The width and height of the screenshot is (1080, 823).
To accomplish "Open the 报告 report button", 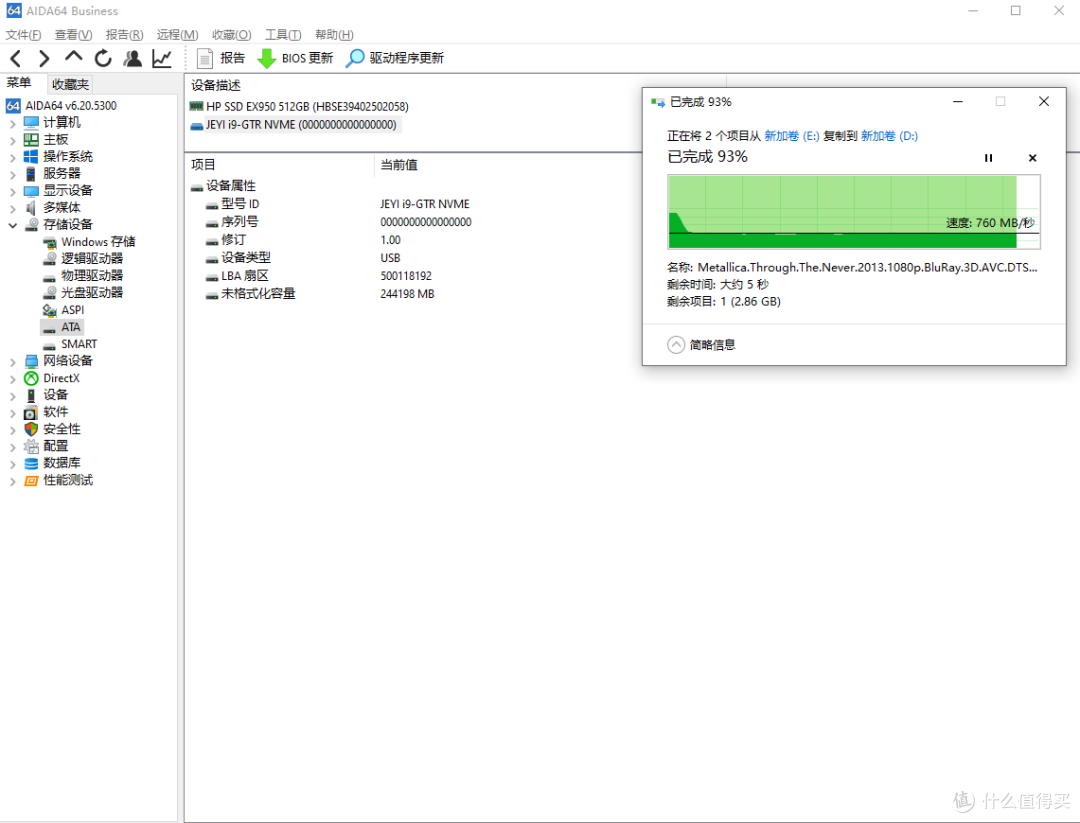I will click(220, 59).
